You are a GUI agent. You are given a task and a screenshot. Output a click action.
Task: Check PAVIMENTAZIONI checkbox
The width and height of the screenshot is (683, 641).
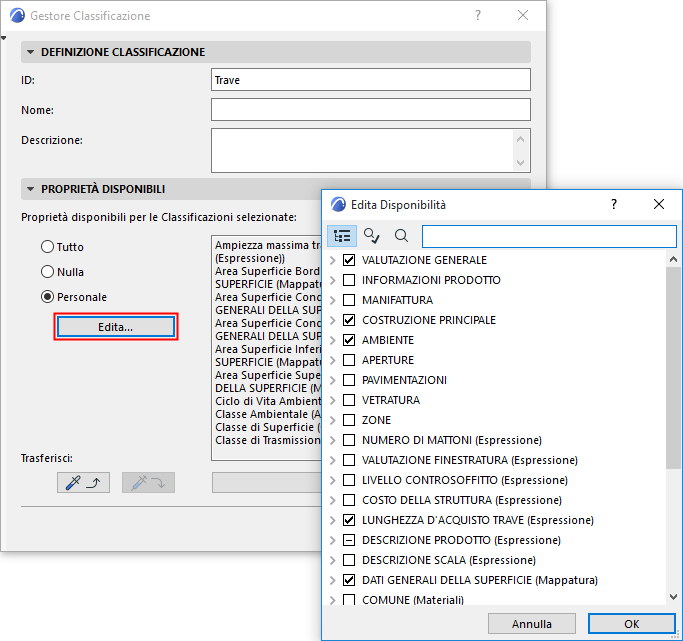[349, 380]
